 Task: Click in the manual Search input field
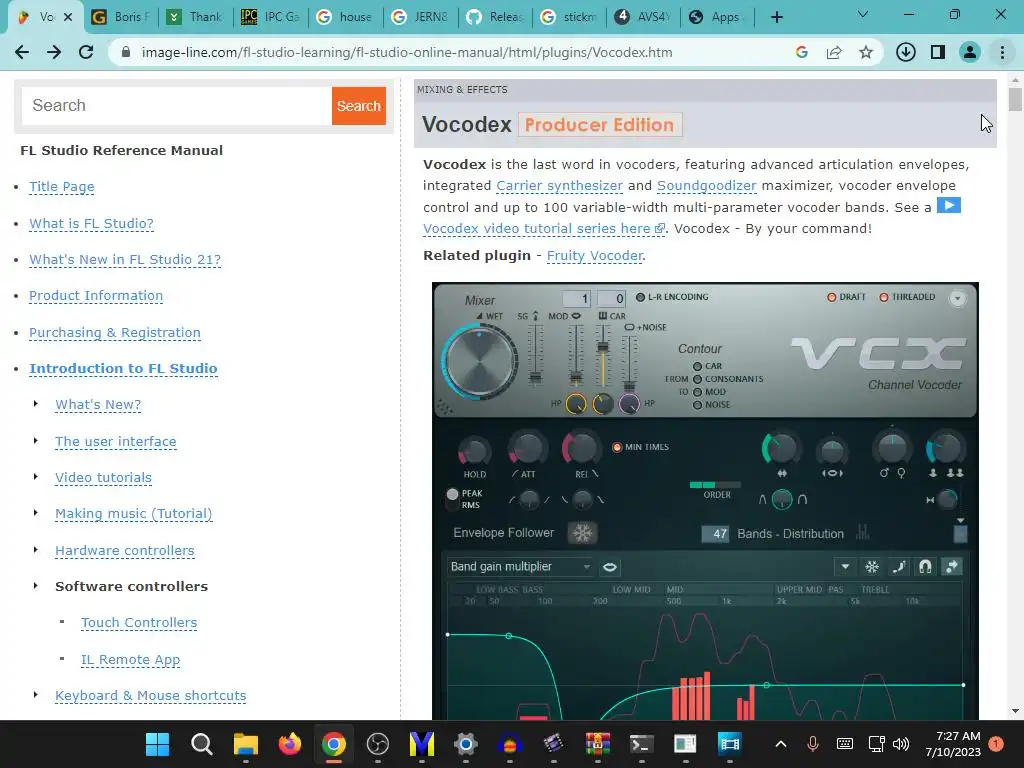(176, 106)
